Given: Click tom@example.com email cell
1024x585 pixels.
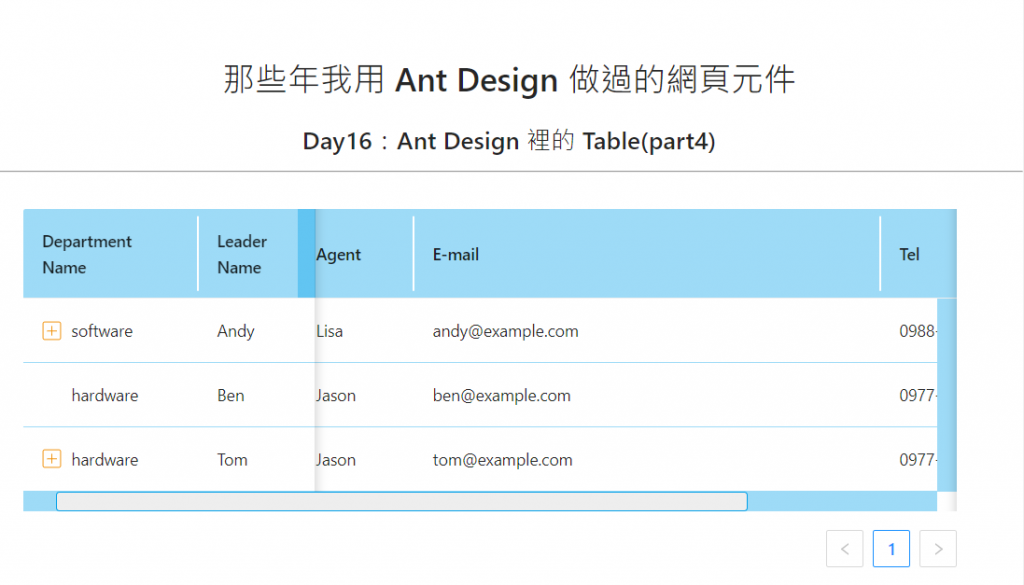Looking at the screenshot, I should [x=647, y=459].
